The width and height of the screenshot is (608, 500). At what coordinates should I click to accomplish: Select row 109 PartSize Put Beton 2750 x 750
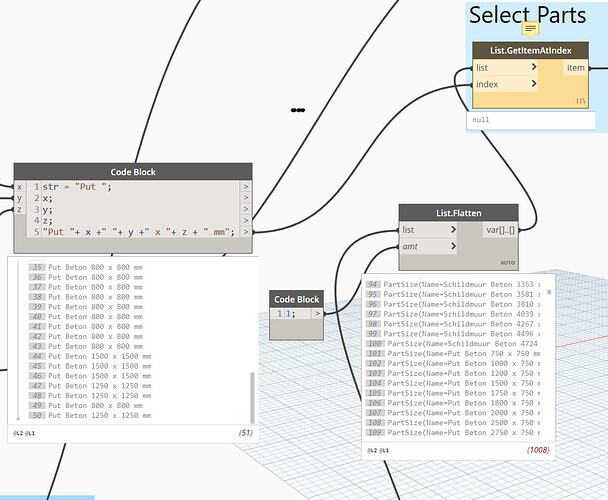coord(453,433)
